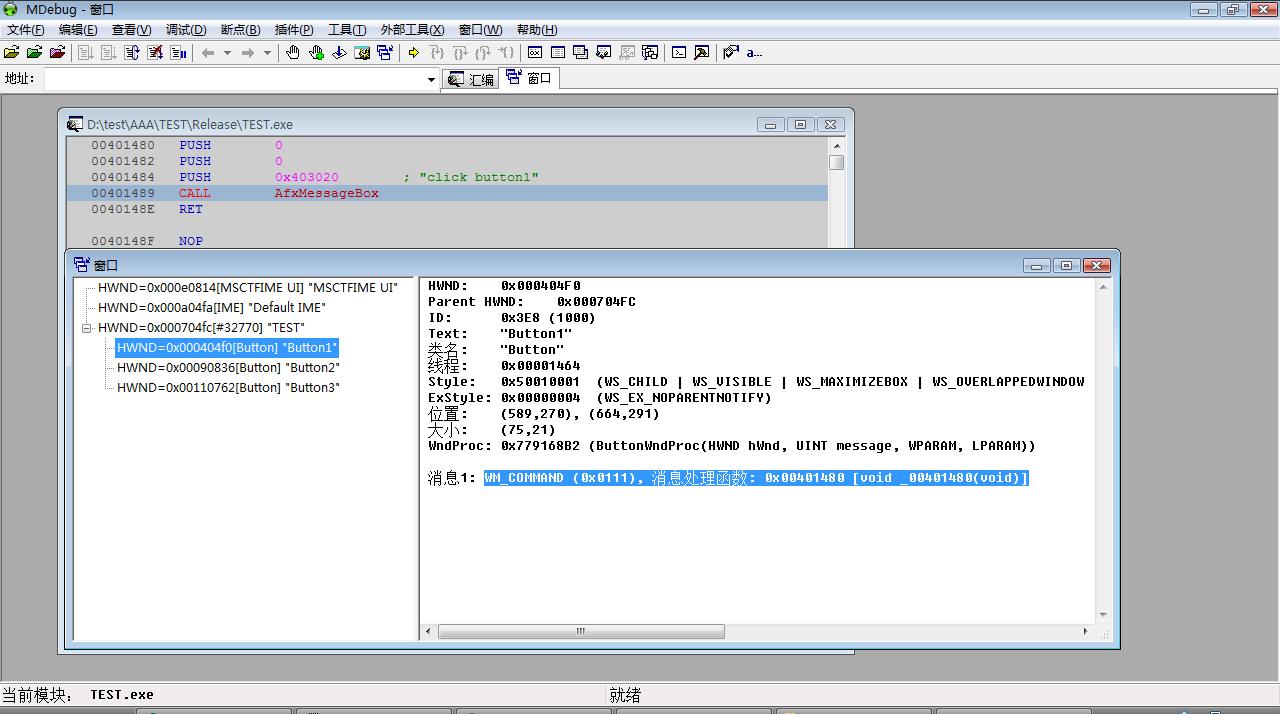Screen dimensions: 1280x714
Task: Collapse the TEST window tree node
Action: tap(87, 328)
